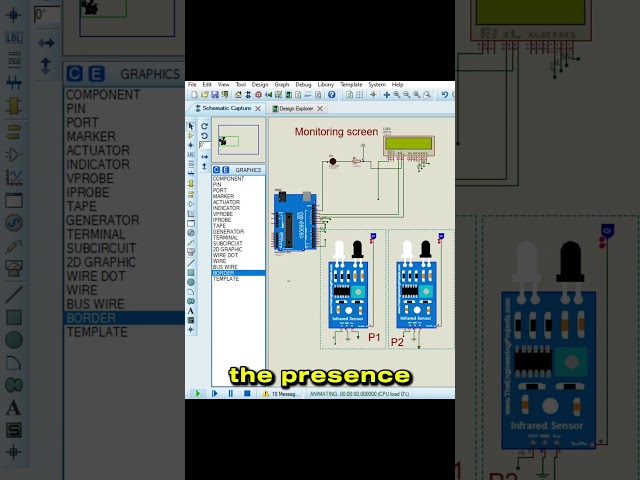Open the Graph menu
640x480 pixels.
(x=282, y=84)
